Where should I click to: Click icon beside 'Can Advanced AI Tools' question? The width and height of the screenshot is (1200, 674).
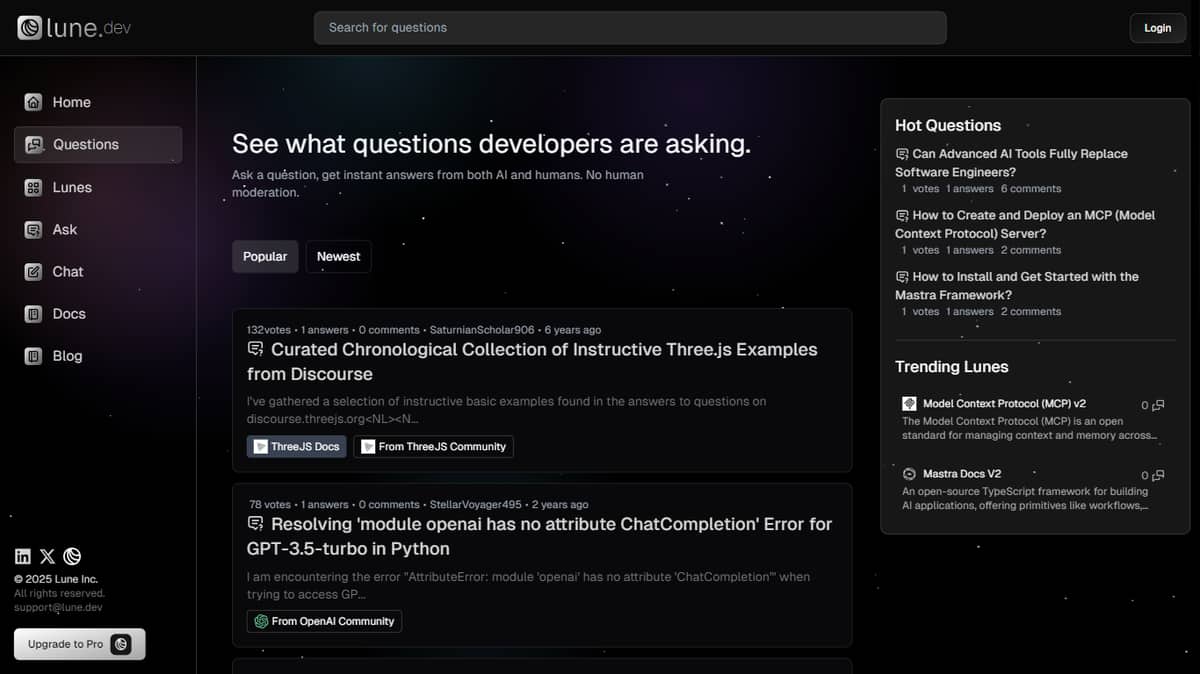(902, 154)
